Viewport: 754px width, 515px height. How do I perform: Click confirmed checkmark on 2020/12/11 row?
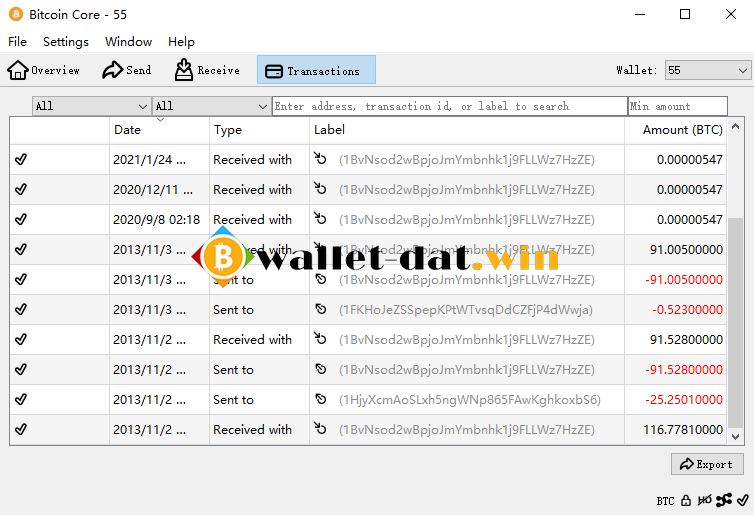21,189
